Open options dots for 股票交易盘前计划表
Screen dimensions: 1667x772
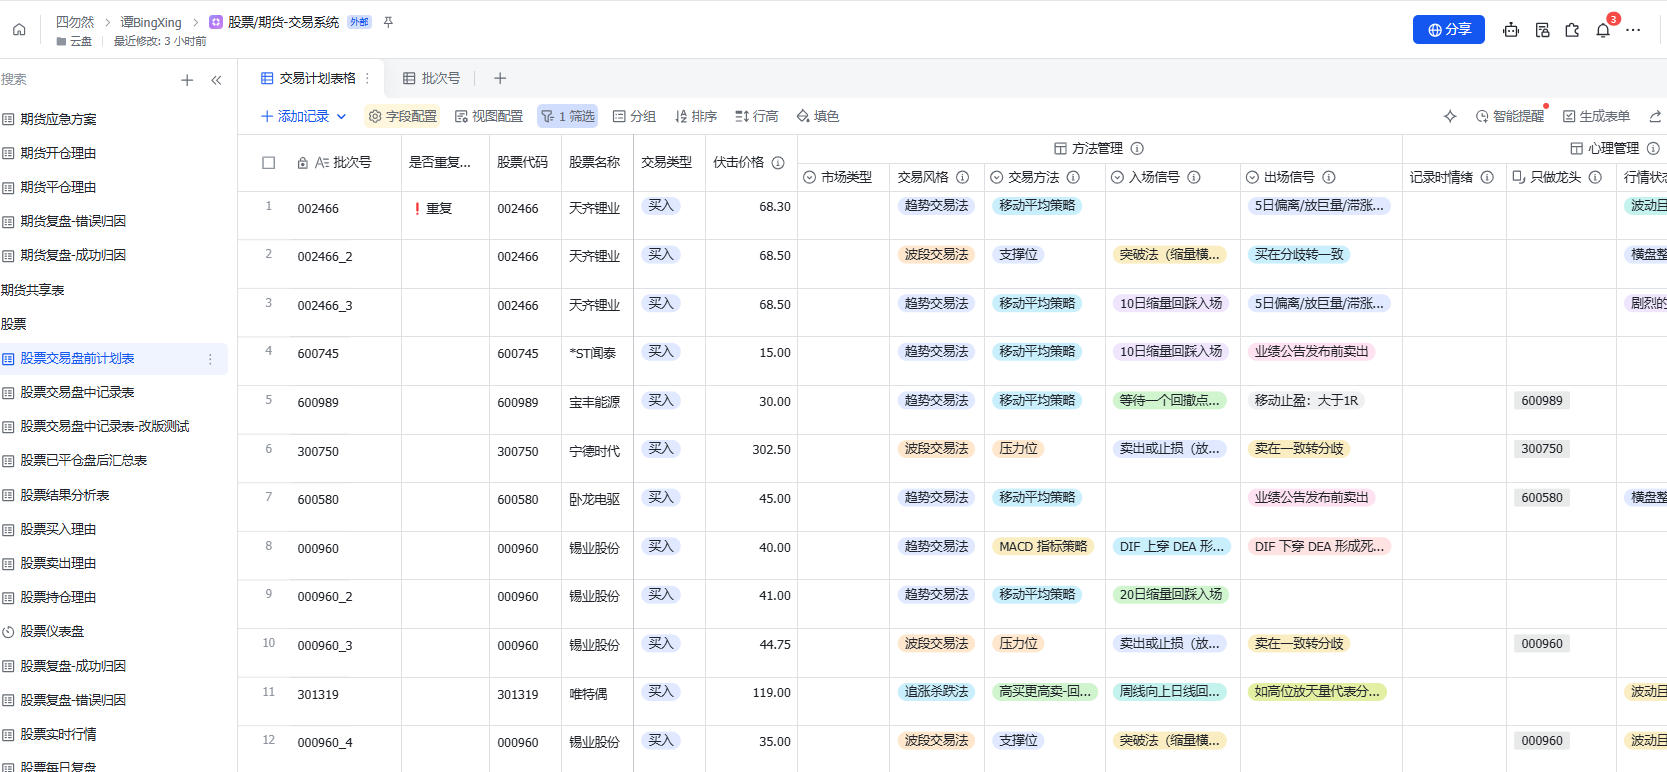pos(210,359)
